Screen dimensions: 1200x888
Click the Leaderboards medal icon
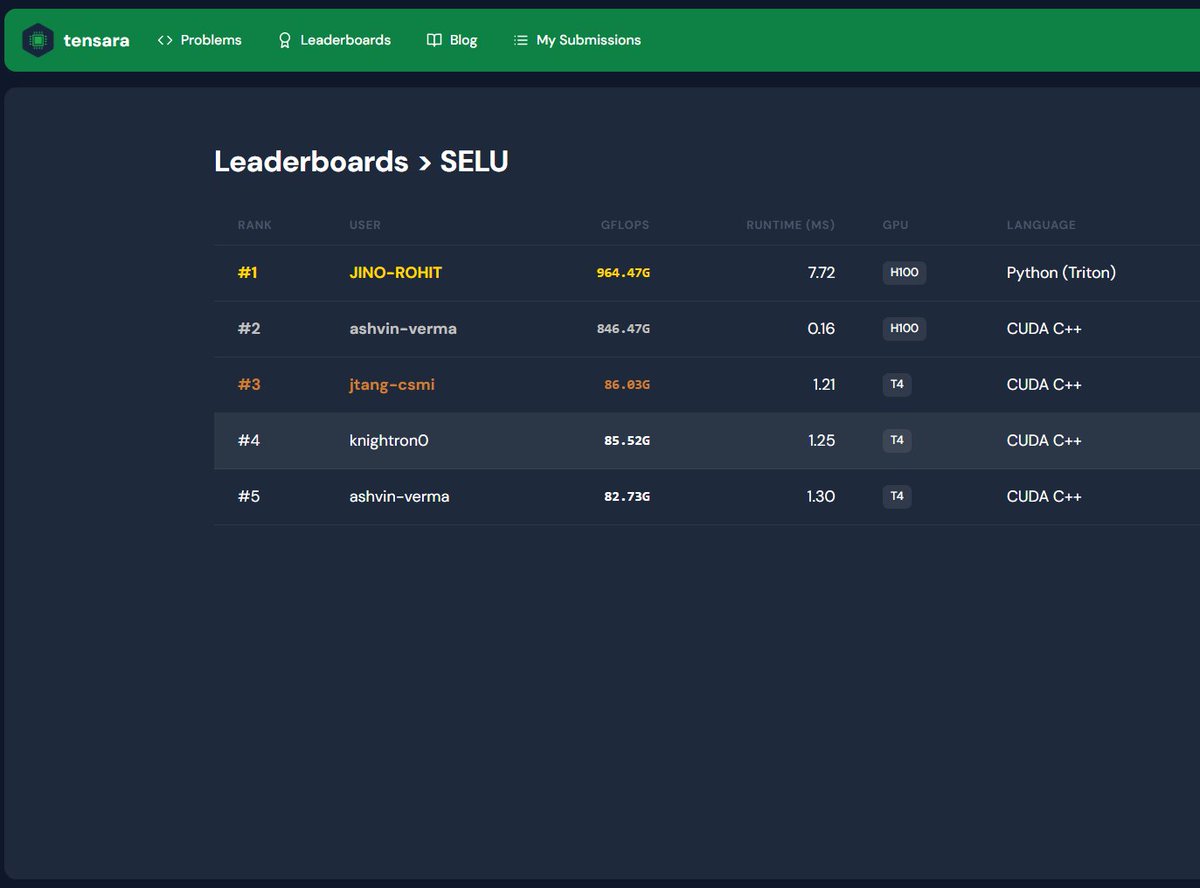pyautogui.click(x=284, y=40)
